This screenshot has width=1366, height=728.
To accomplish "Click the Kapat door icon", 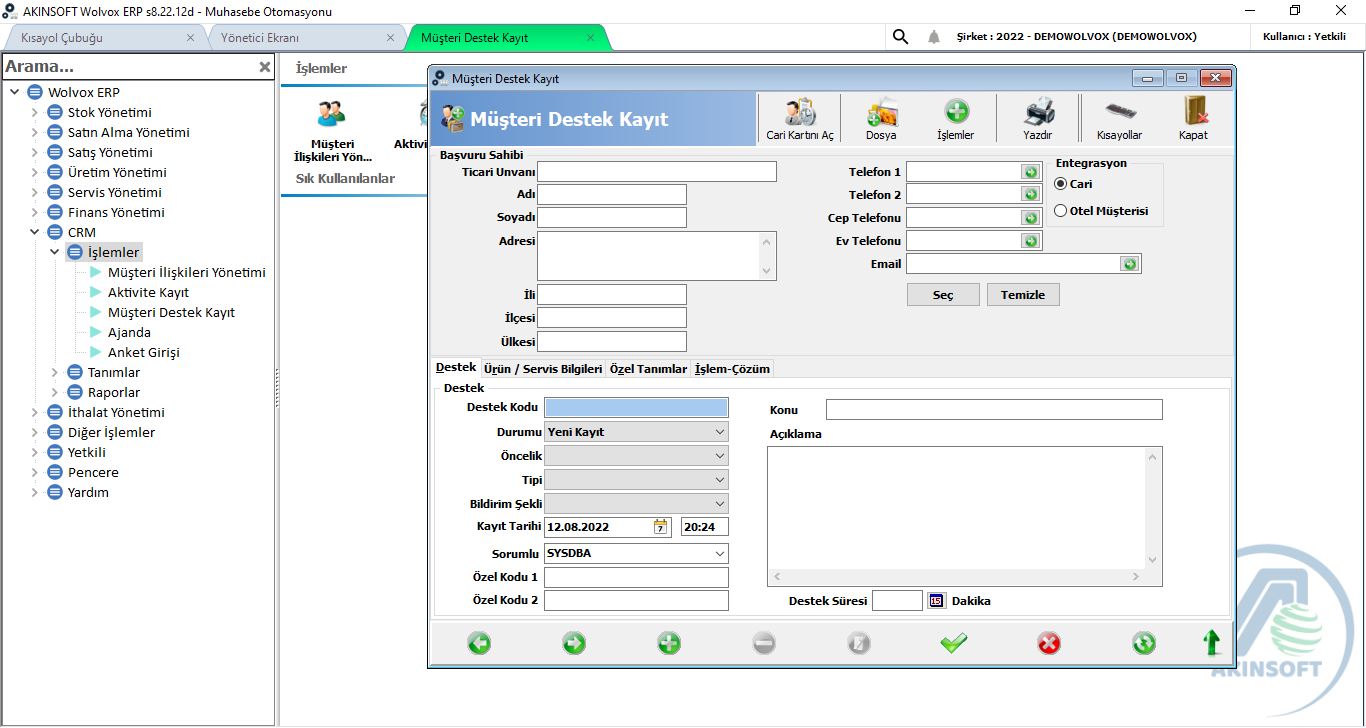I will pos(1195,112).
